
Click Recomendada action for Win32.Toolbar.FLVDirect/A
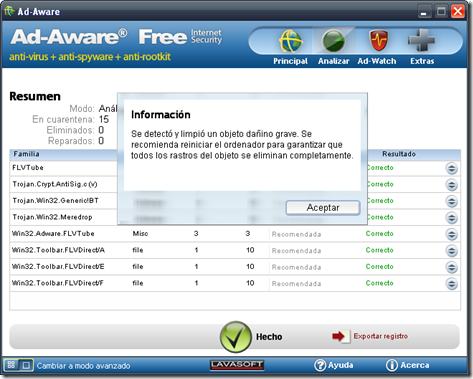click(296, 251)
